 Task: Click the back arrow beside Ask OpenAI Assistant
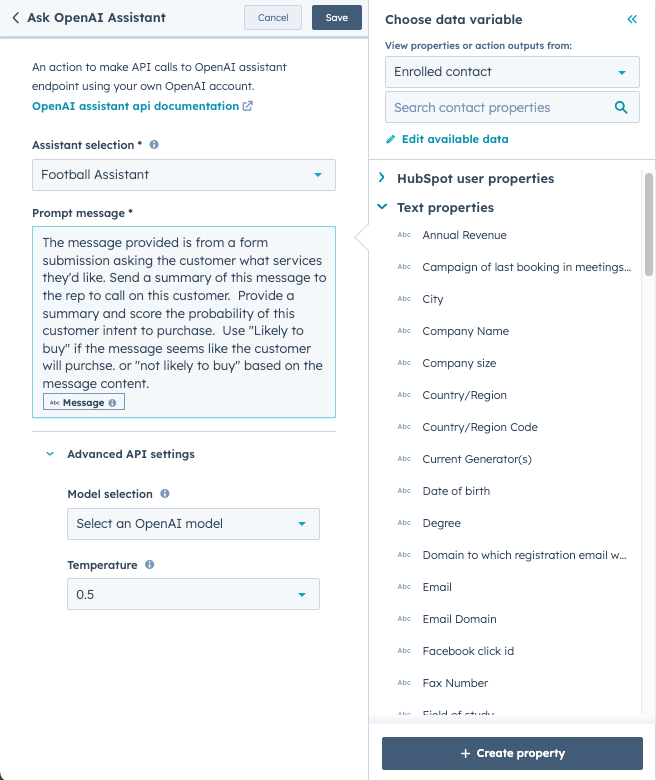pyautogui.click(x=16, y=18)
